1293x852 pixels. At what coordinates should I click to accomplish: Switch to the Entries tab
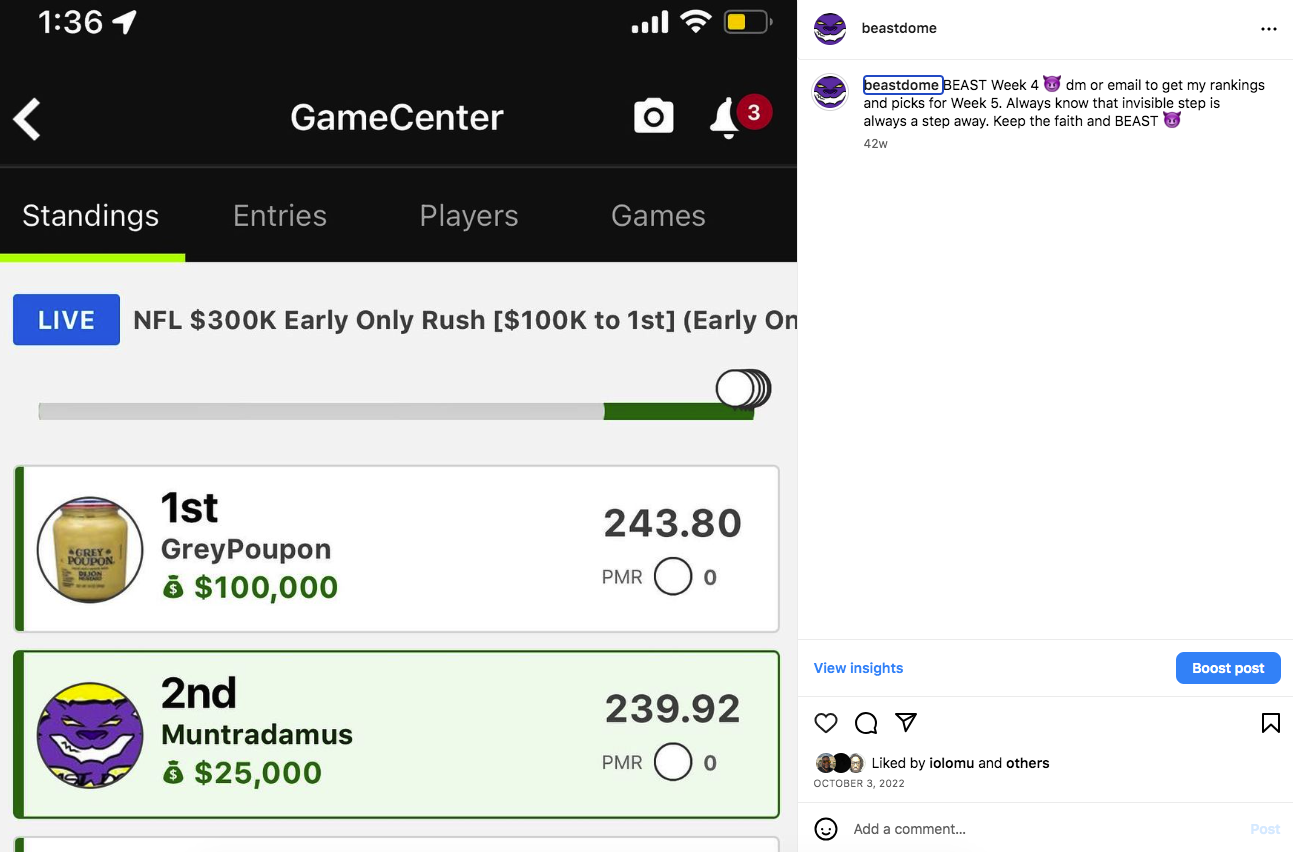click(280, 216)
